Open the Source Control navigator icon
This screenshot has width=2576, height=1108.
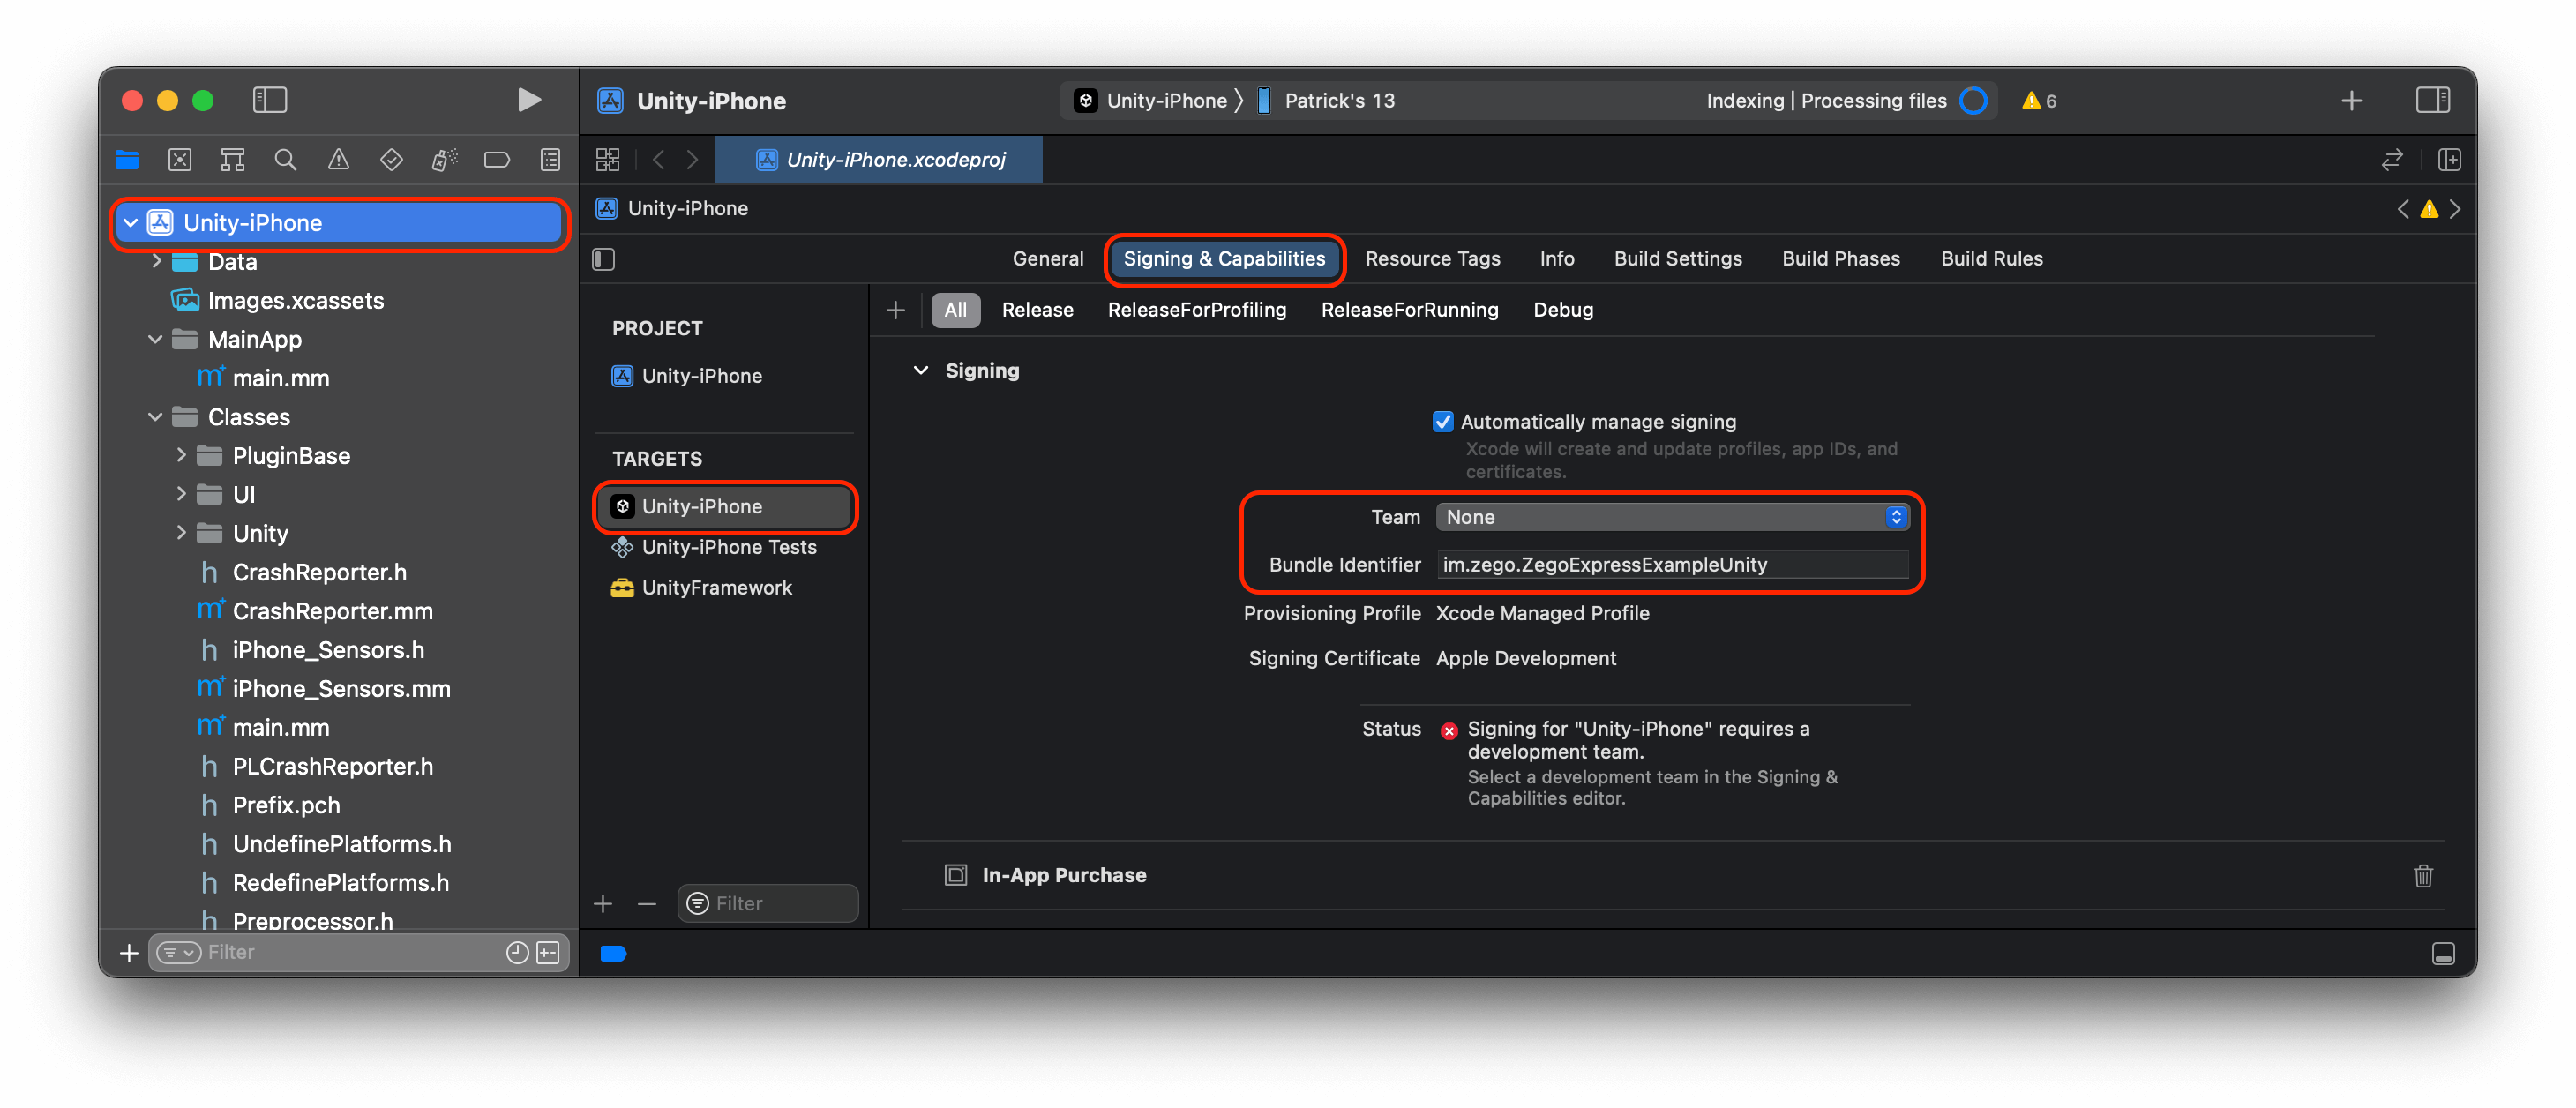pyautogui.click(x=180, y=160)
